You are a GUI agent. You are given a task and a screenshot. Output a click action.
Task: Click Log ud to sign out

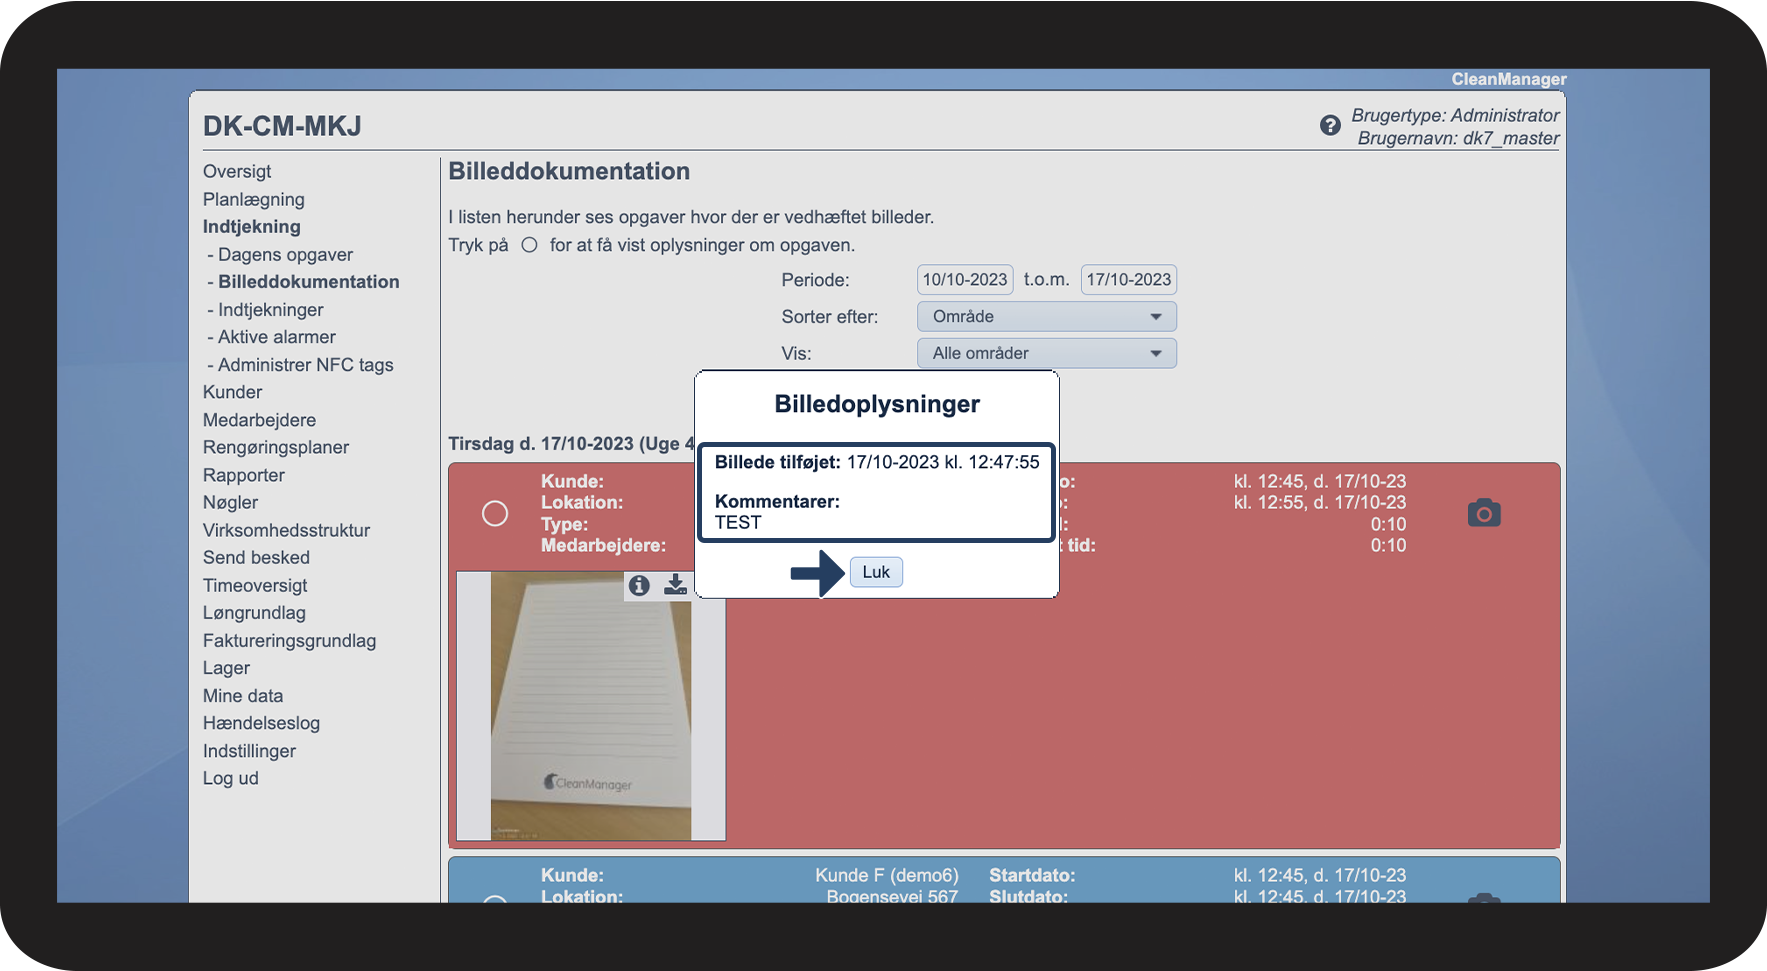coord(231,778)
